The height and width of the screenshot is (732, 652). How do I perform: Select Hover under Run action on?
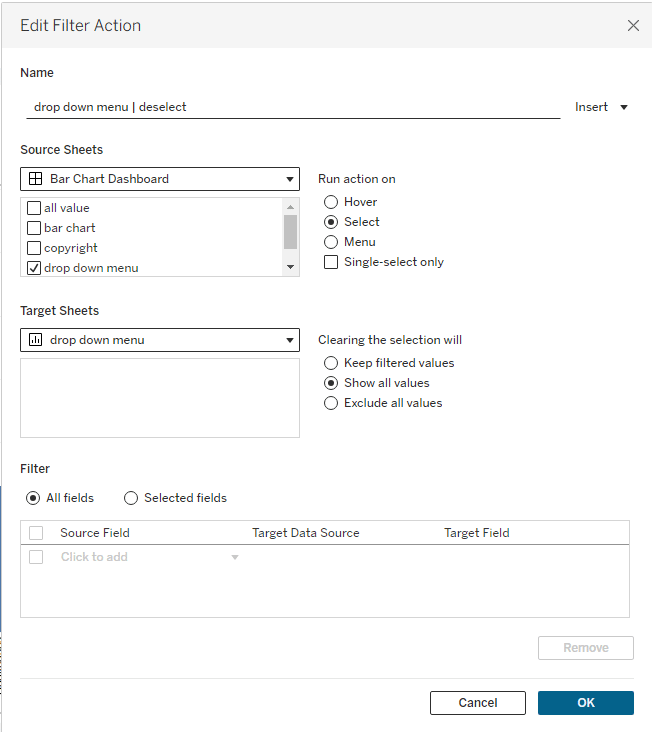pos(331,202)
